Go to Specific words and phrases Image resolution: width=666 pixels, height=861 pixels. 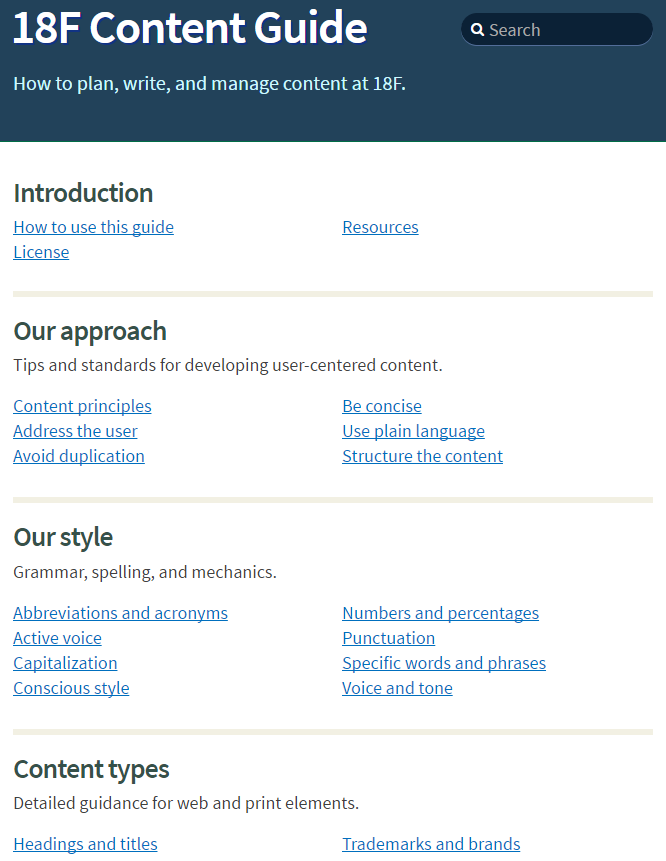[x=444, y=663]
